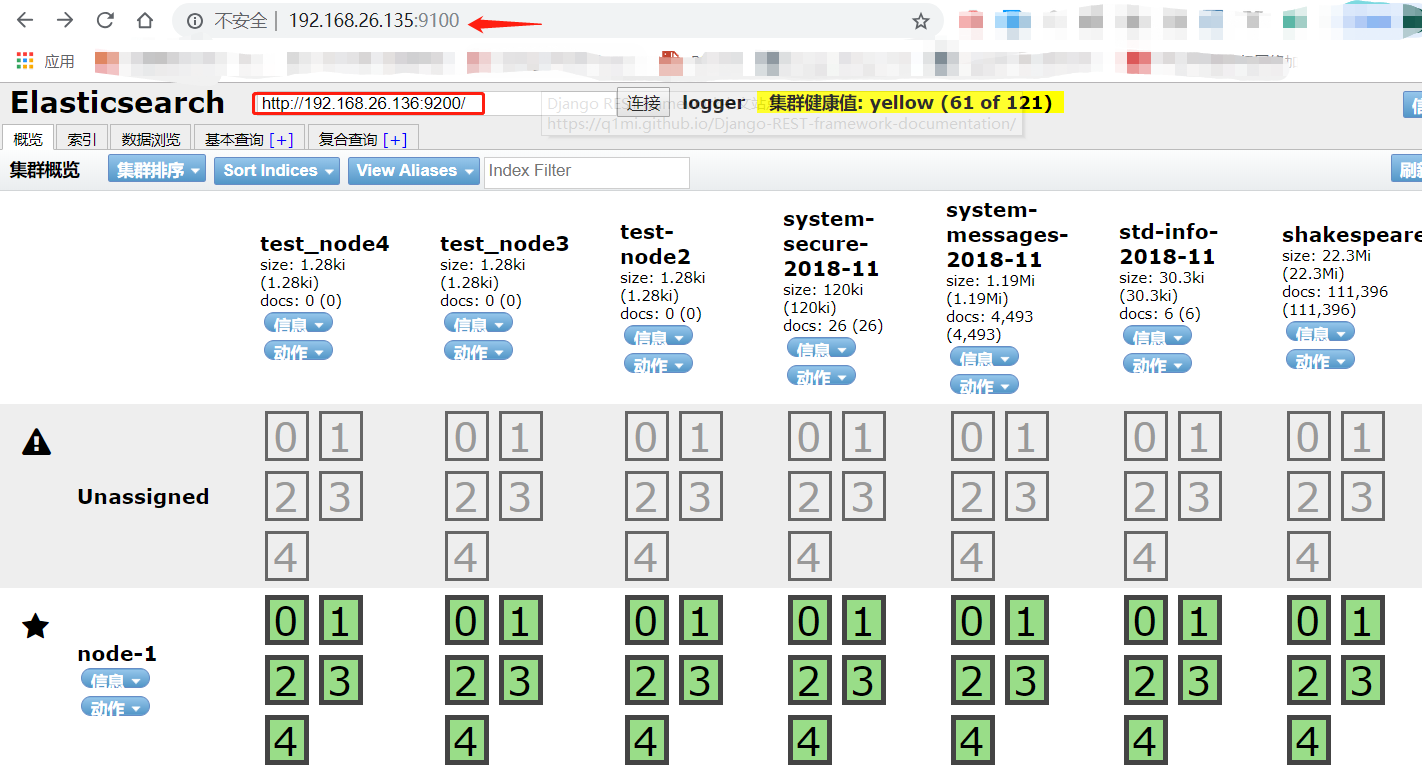
Task: Click the system-secure-2018-11 index title
Action: (x=831, y=244)
